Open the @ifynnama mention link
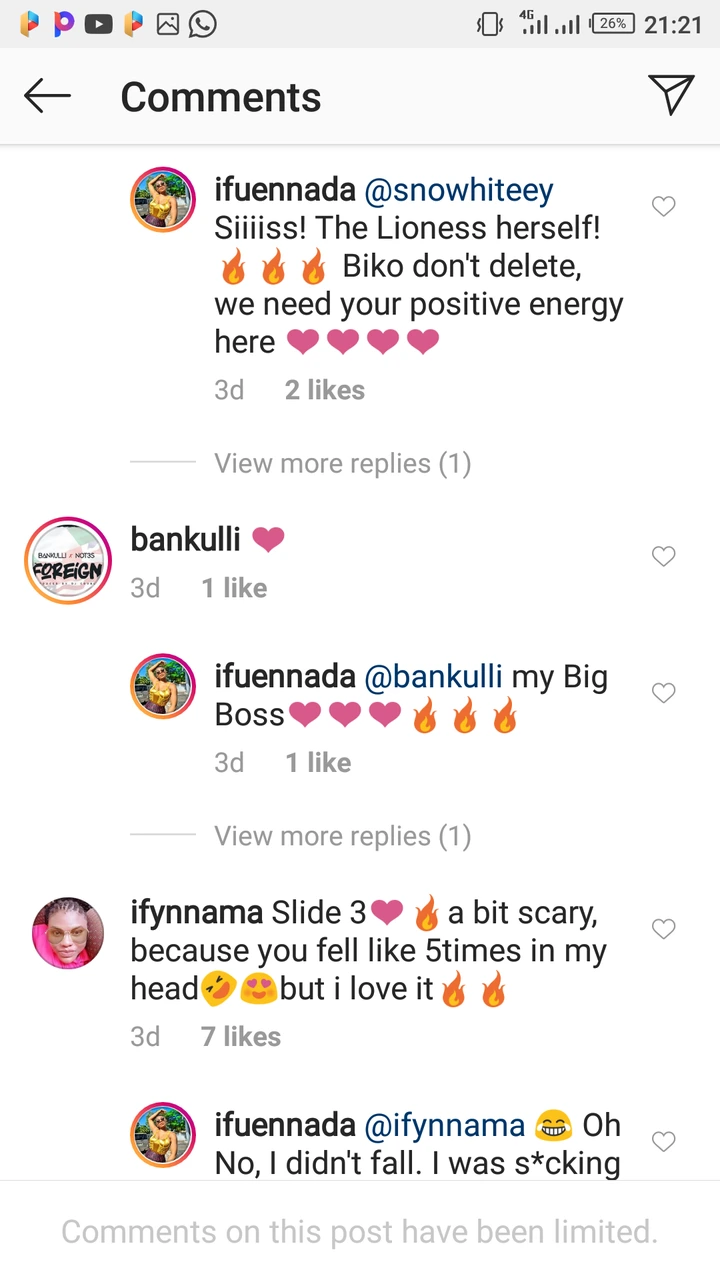This screenshot has width=720, height=1280. (x=445, y=1126)
